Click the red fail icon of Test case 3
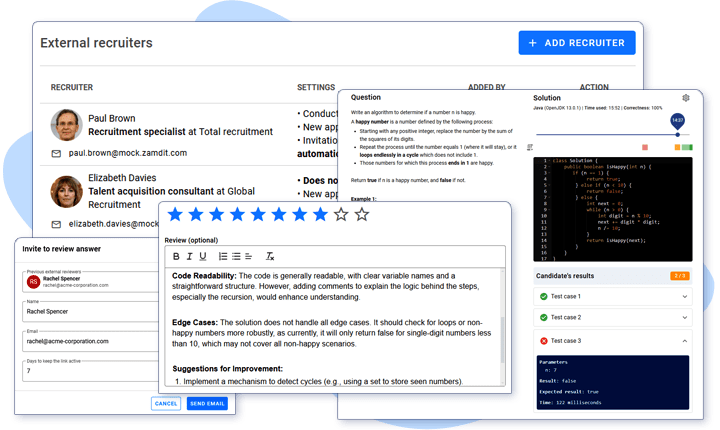 544,341
